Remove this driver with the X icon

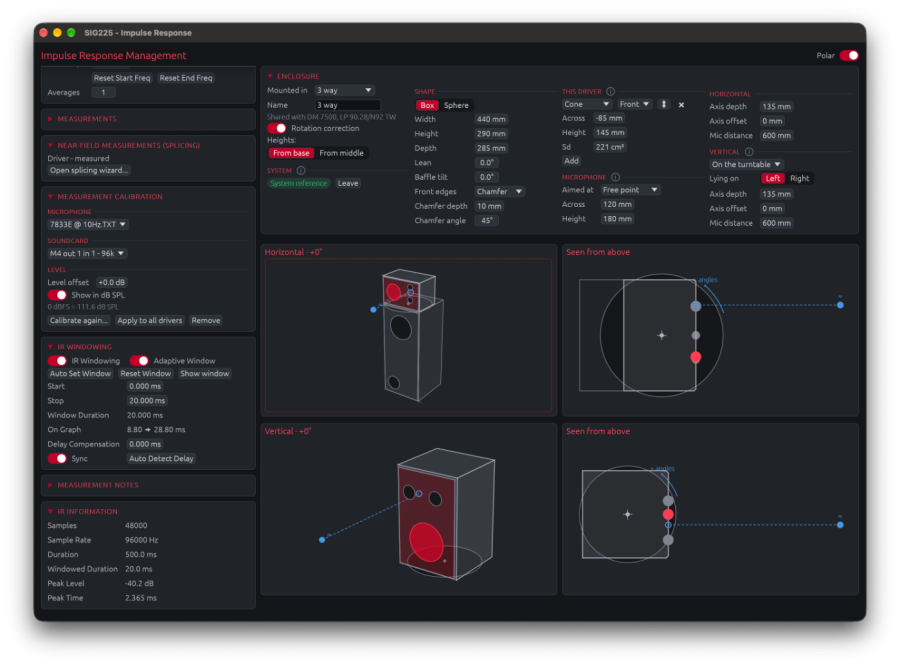point(681,105)
